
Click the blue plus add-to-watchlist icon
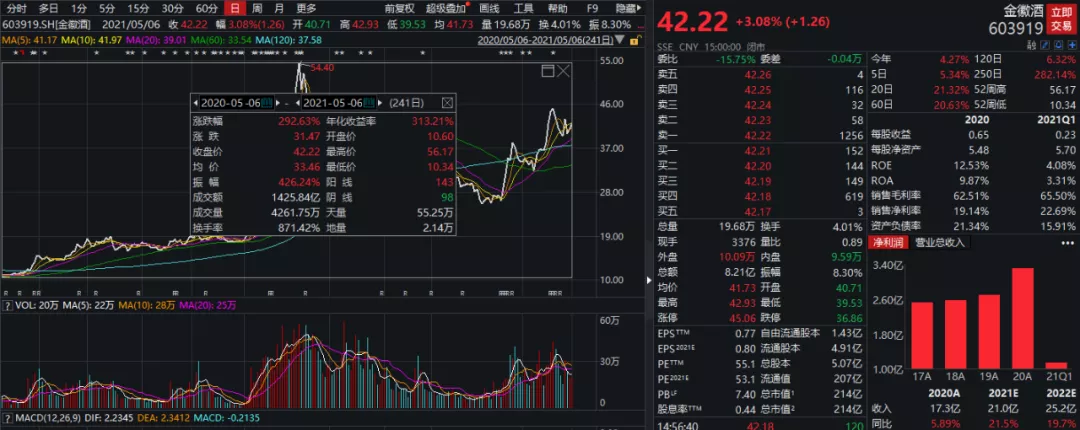[1070, 47]
